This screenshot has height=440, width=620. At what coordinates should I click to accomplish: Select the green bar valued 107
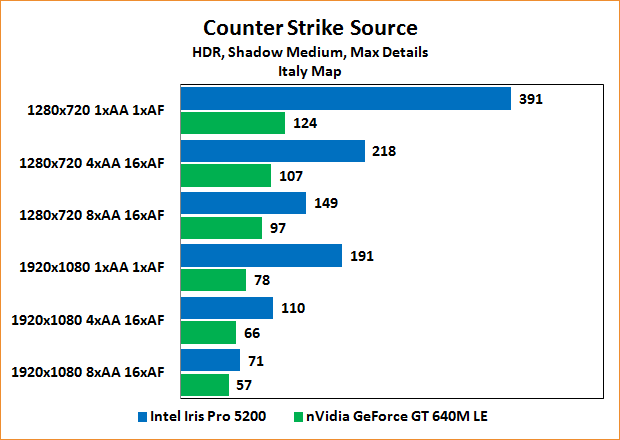(226, 176)
